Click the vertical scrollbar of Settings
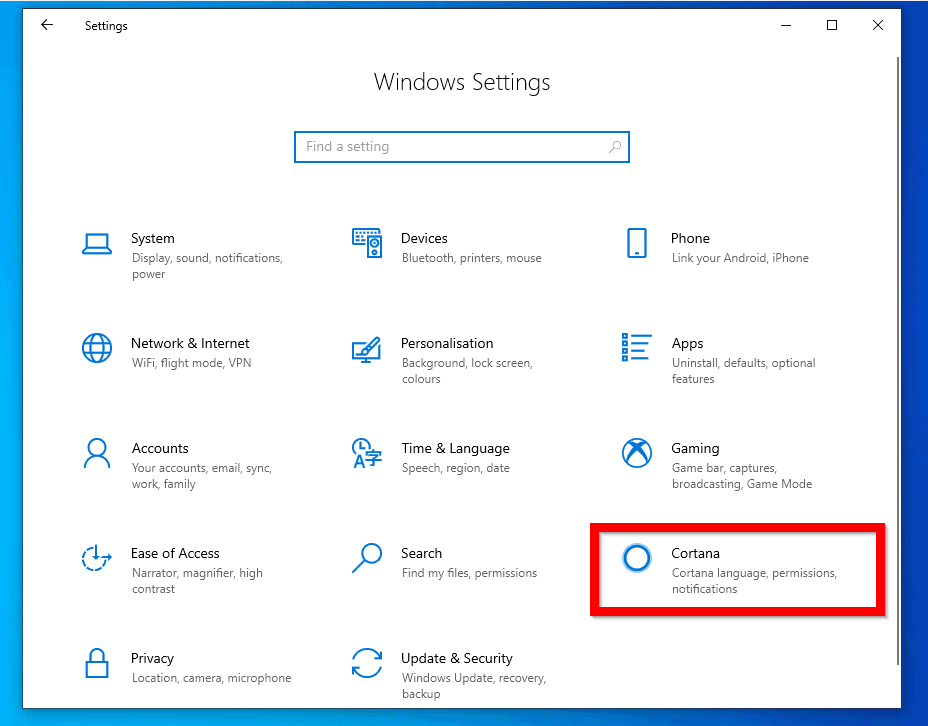Viewport: 928px width, 726px height. coord(898,361)
